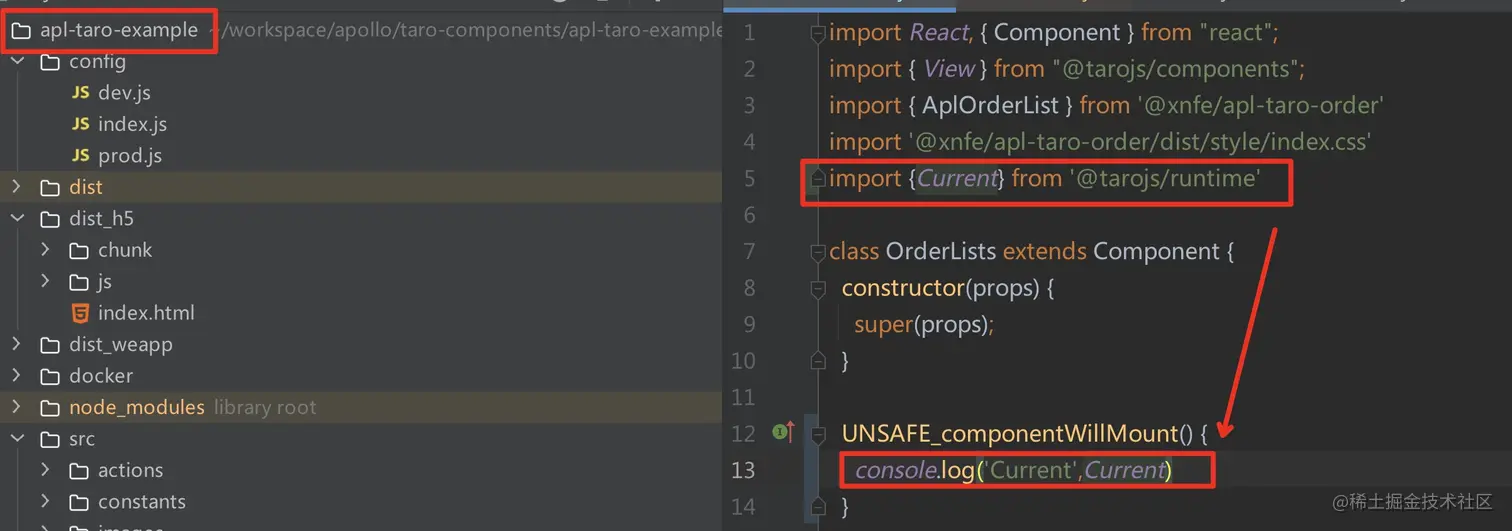Toggle fold marker at constructor line 8
This screenshot has width=1512, height=531.
[818, 288]
